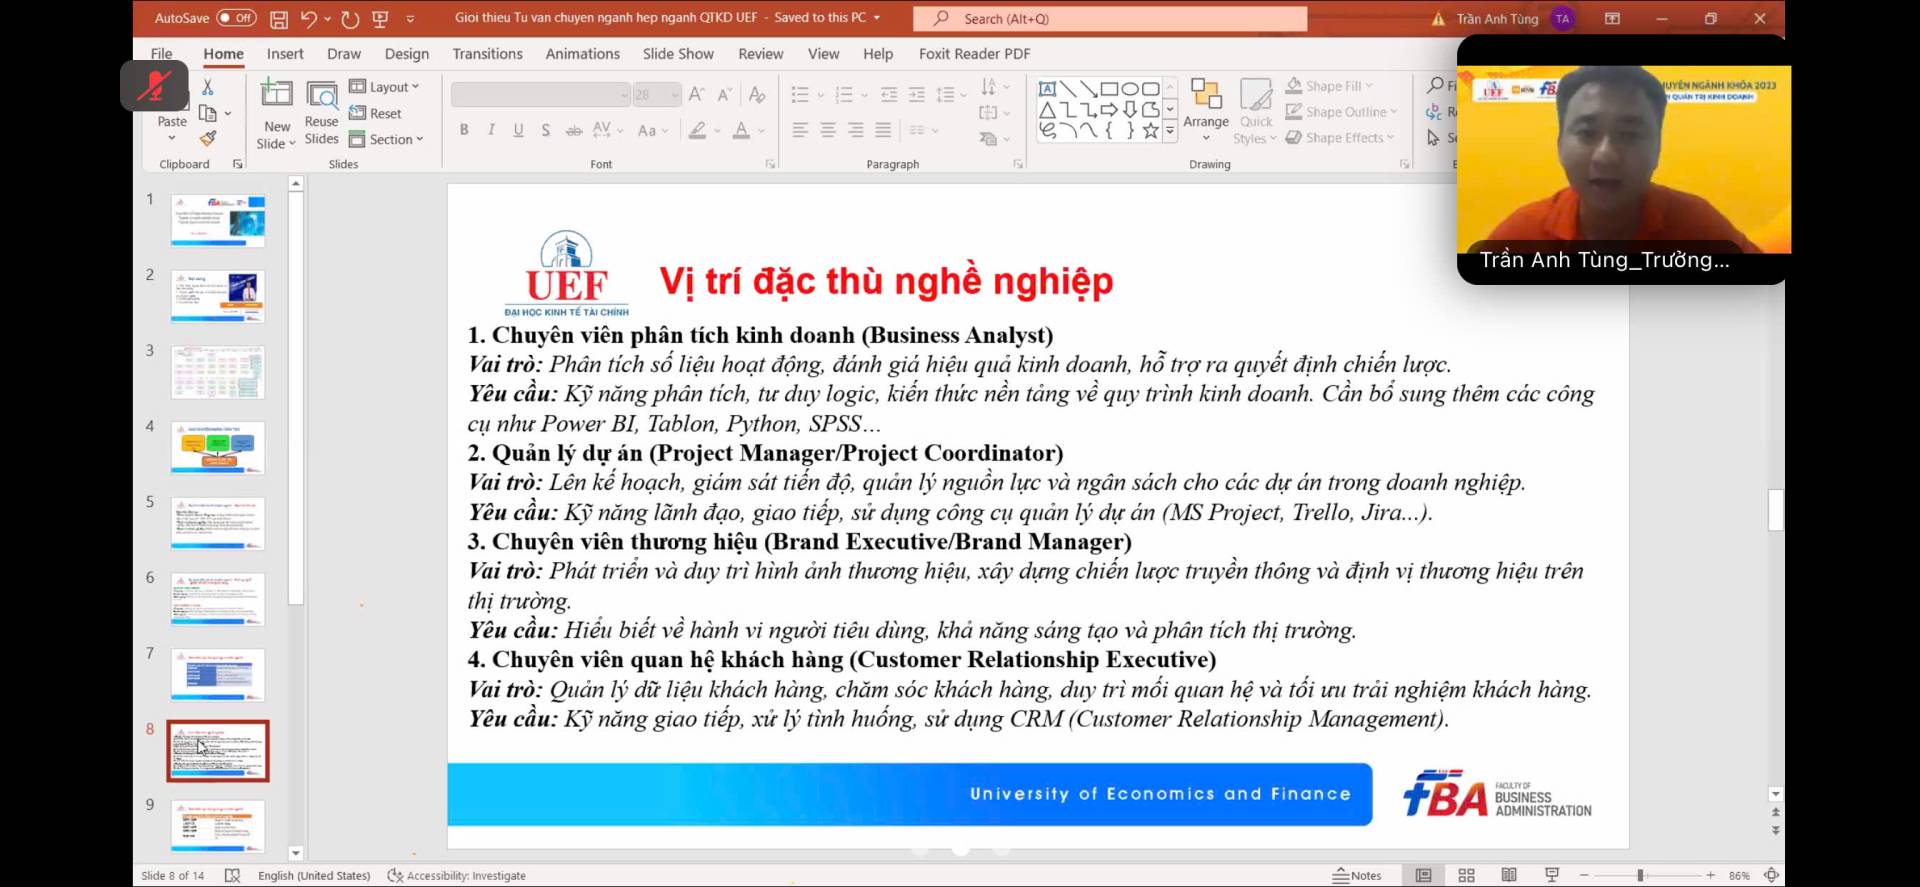Click the New Slide icon
The image size is (1920, 887).
pyautogui.click(x=276, y=95)
